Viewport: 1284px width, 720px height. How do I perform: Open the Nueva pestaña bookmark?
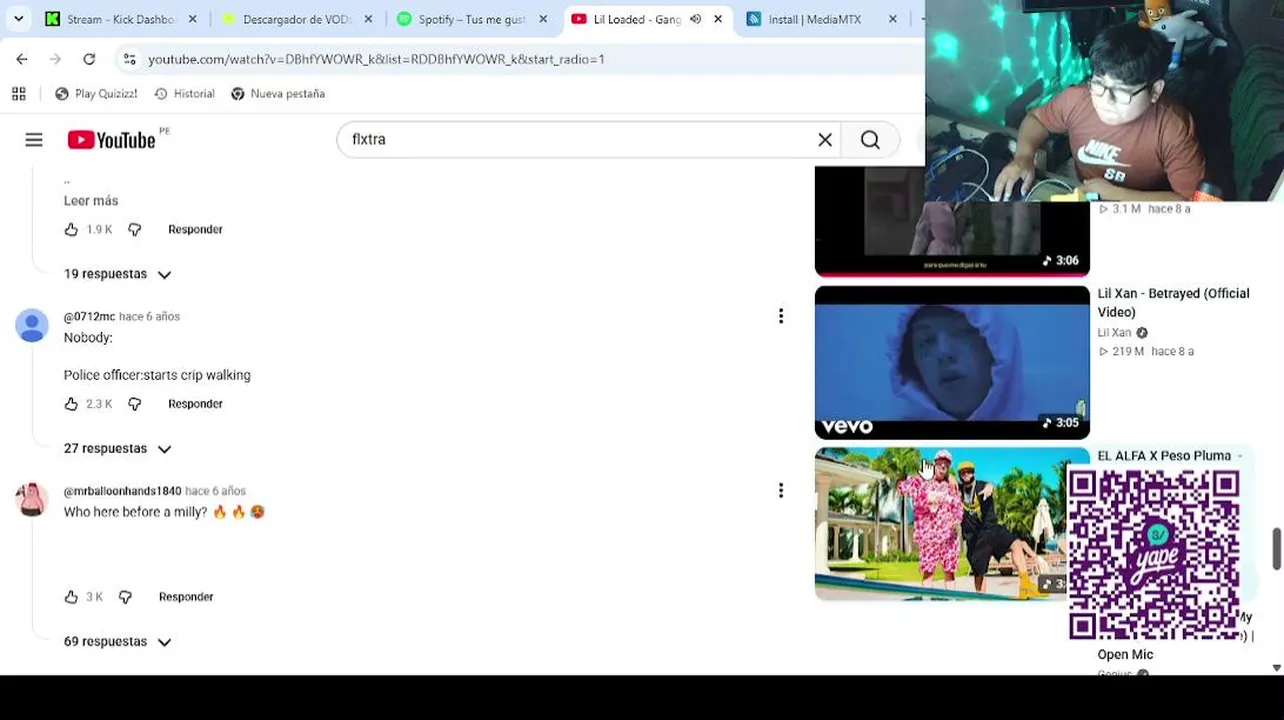(277, 94)
